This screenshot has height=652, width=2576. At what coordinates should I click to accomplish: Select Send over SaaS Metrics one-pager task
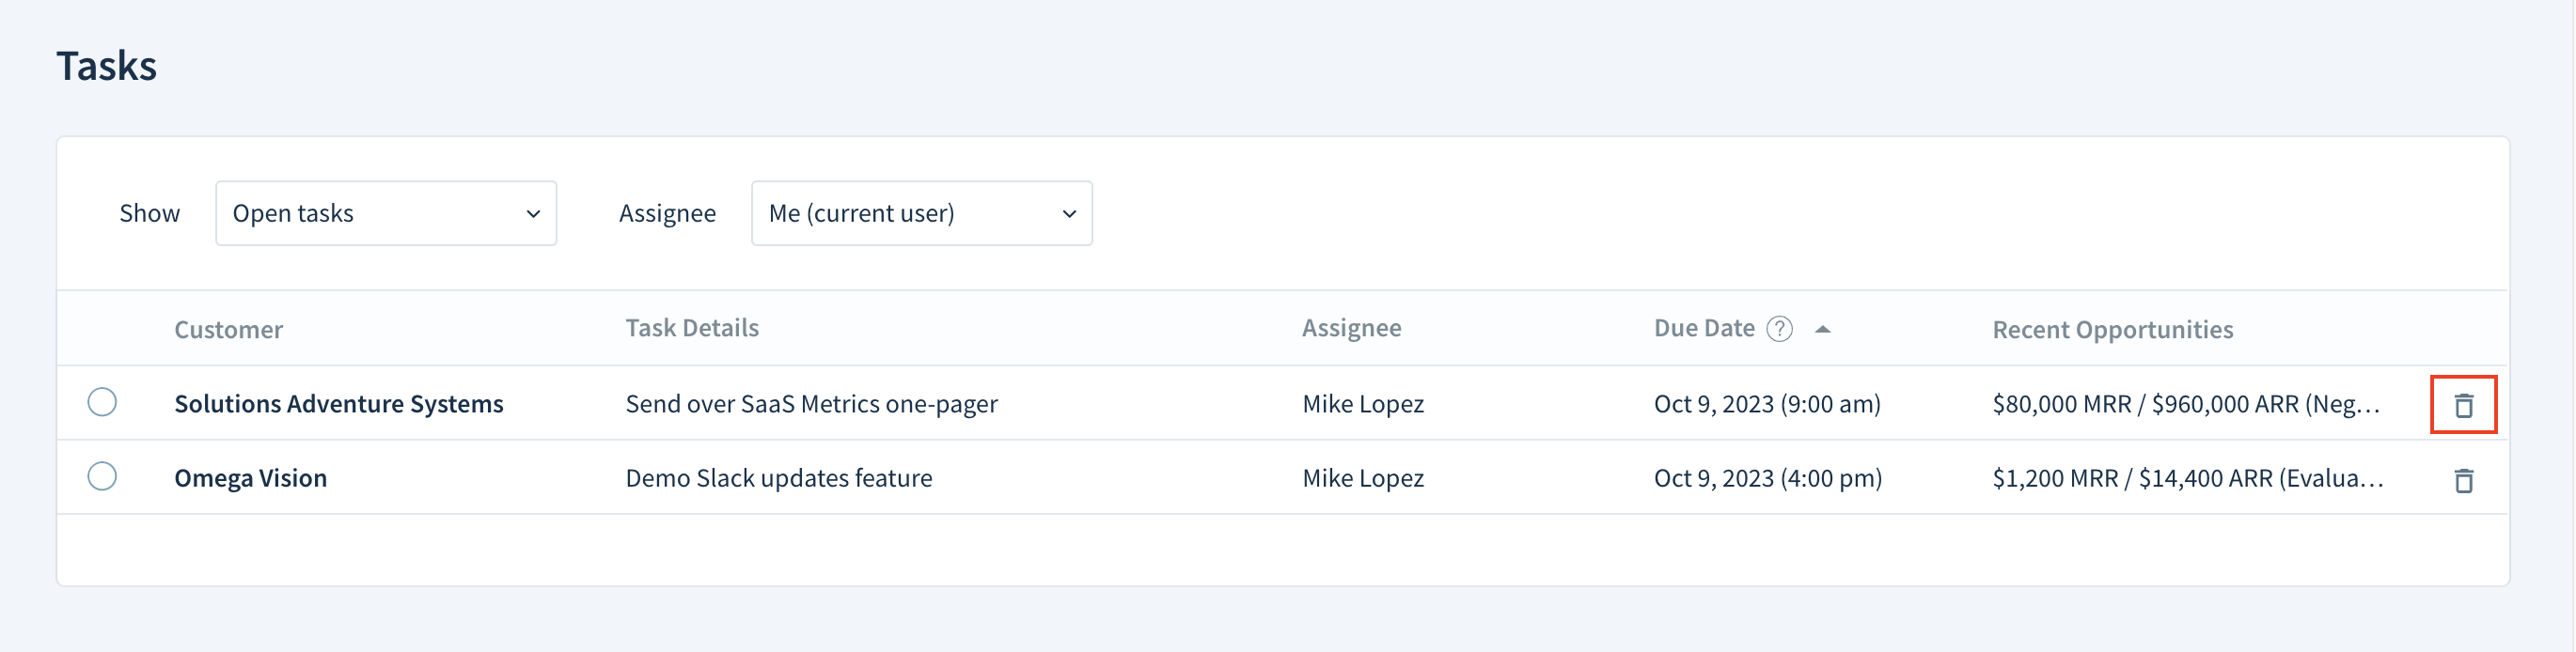[x=811, y=403]
